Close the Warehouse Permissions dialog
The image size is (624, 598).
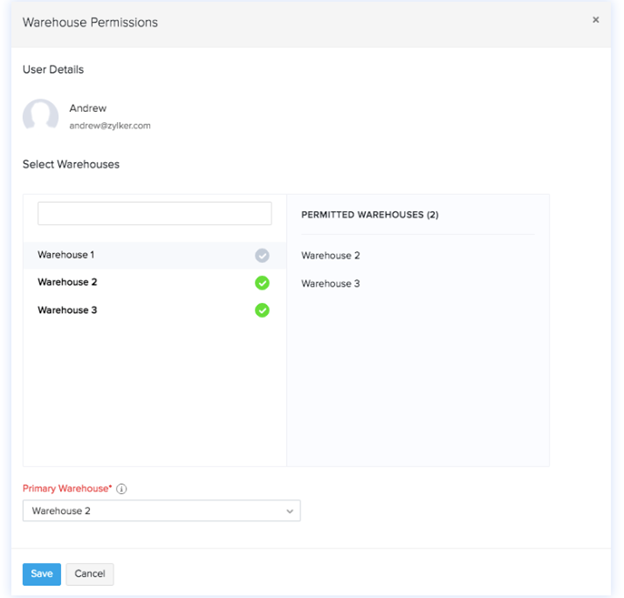[596, 20]
